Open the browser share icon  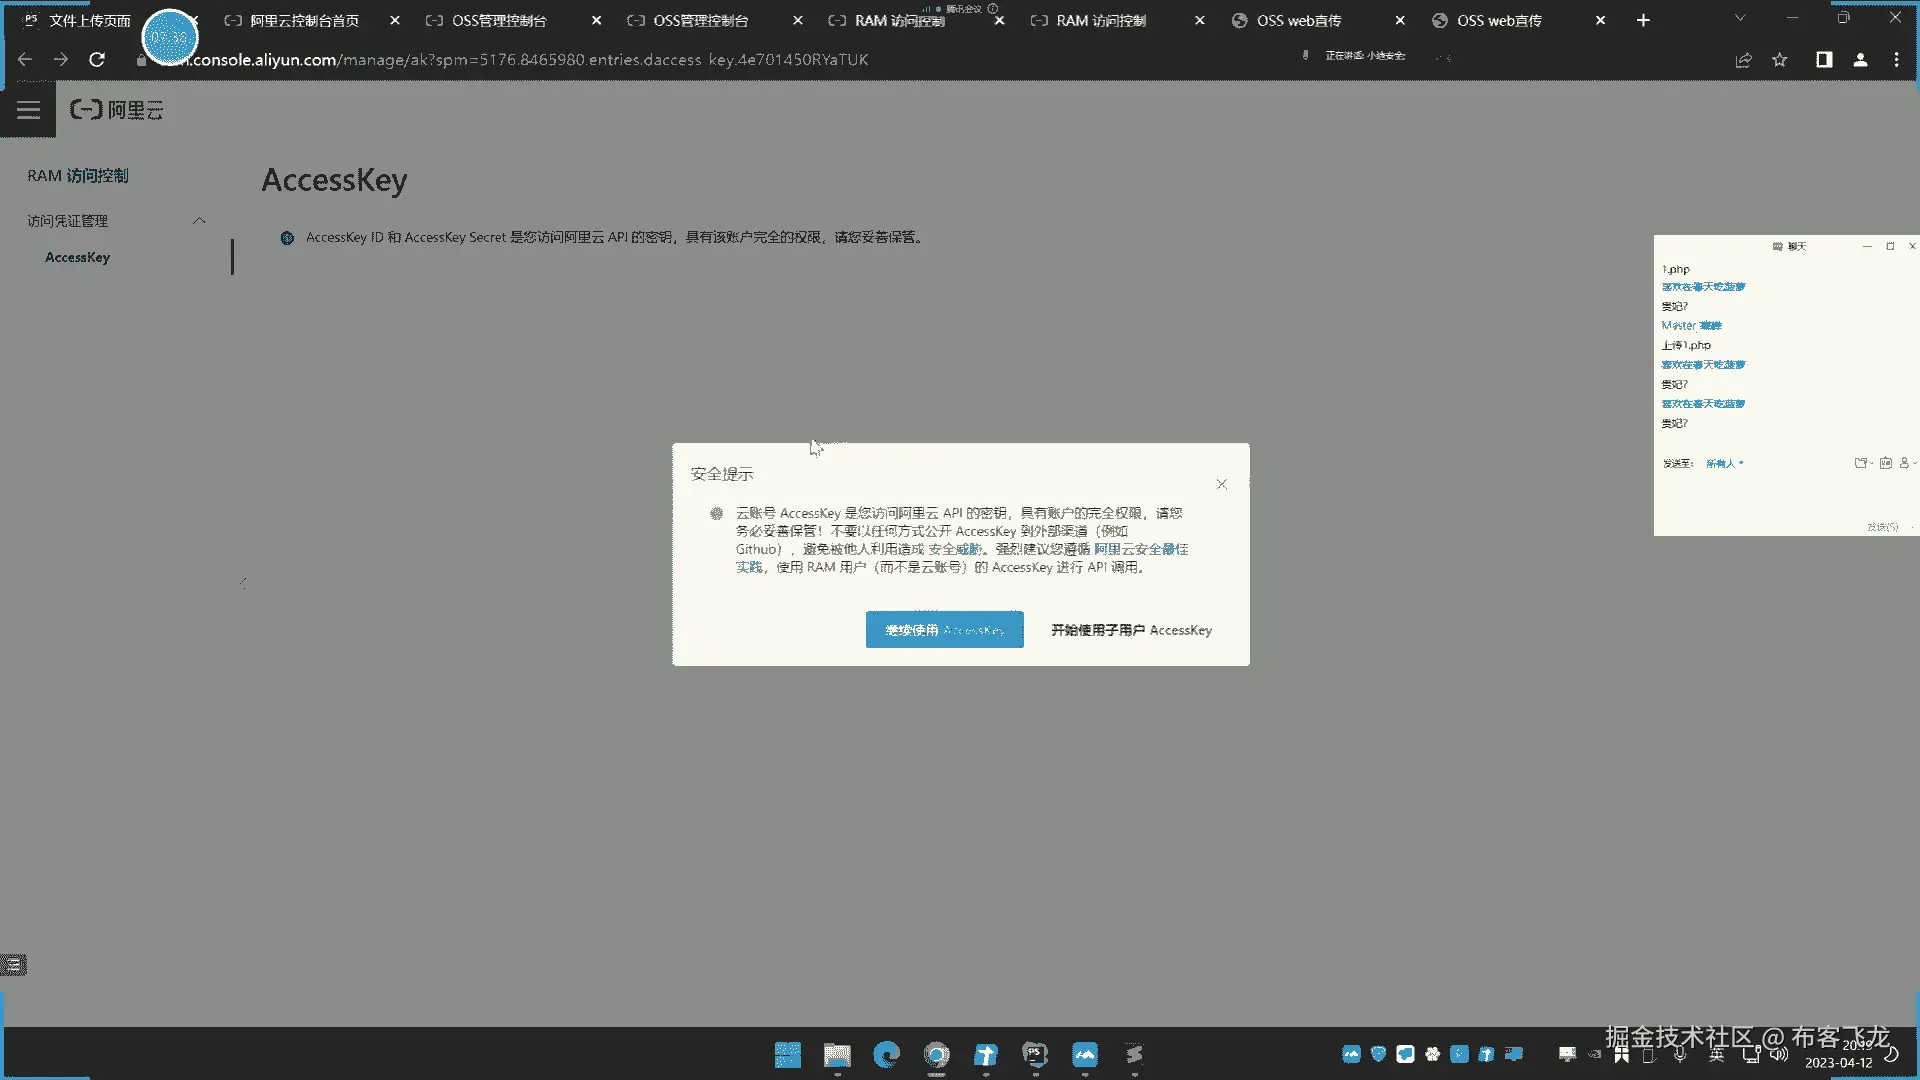coord(1743,60)
